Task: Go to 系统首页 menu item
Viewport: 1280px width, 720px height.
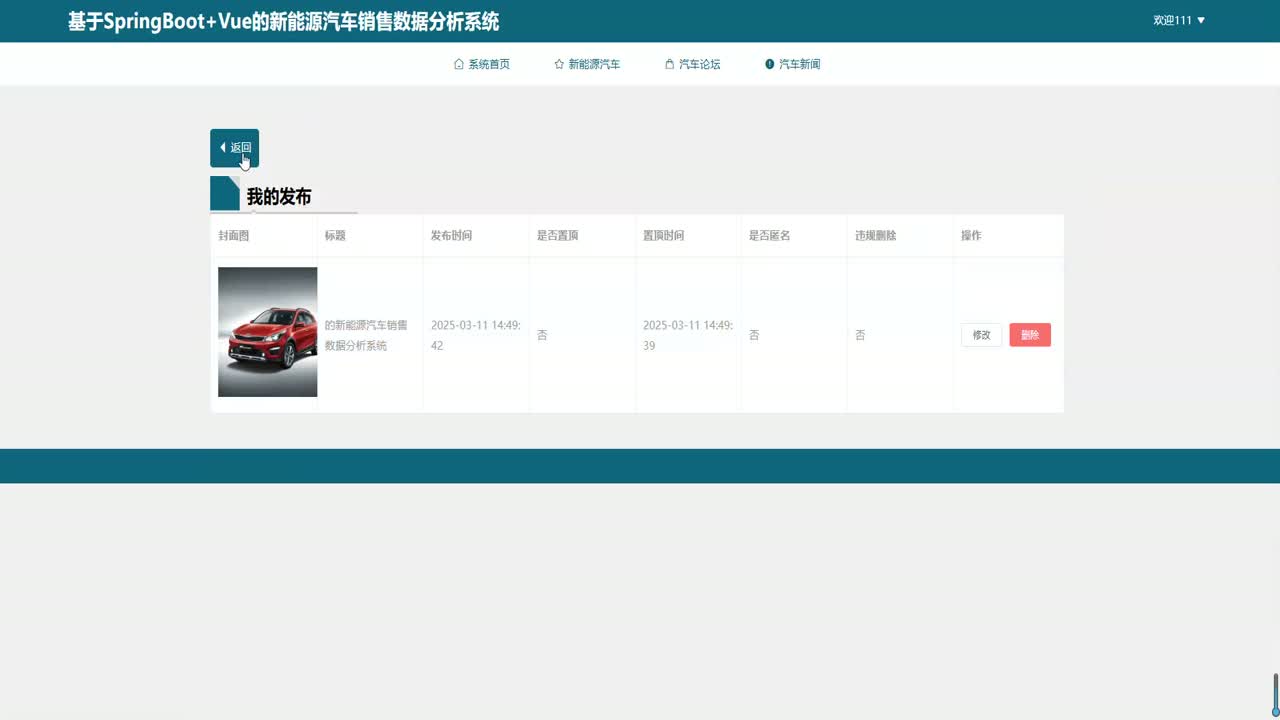Action: 482,64
